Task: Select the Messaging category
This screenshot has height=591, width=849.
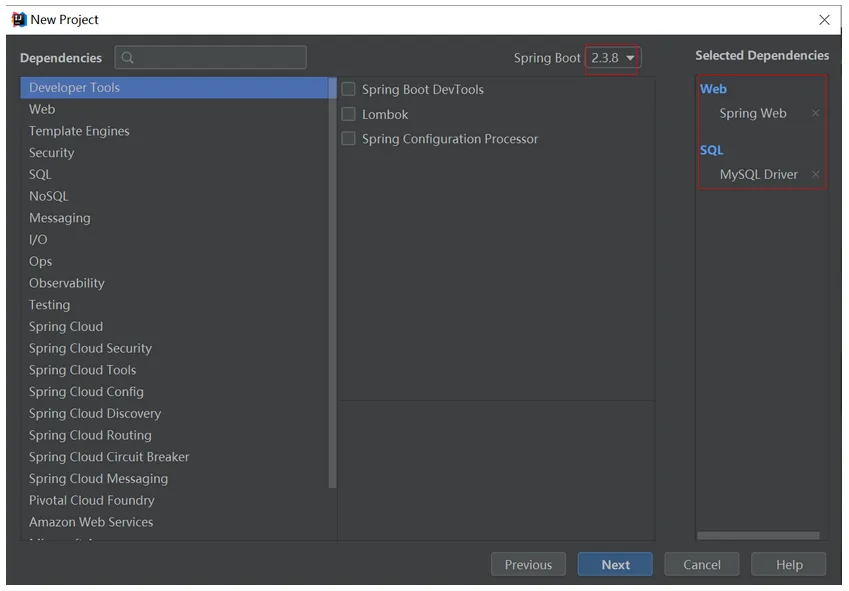Action: (174, 218)
